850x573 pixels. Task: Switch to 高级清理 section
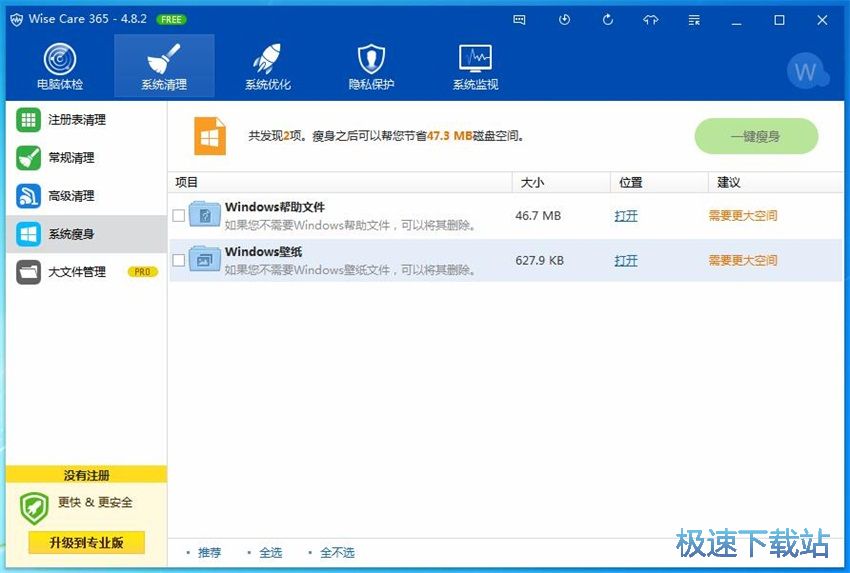click(x=86, y=196)
